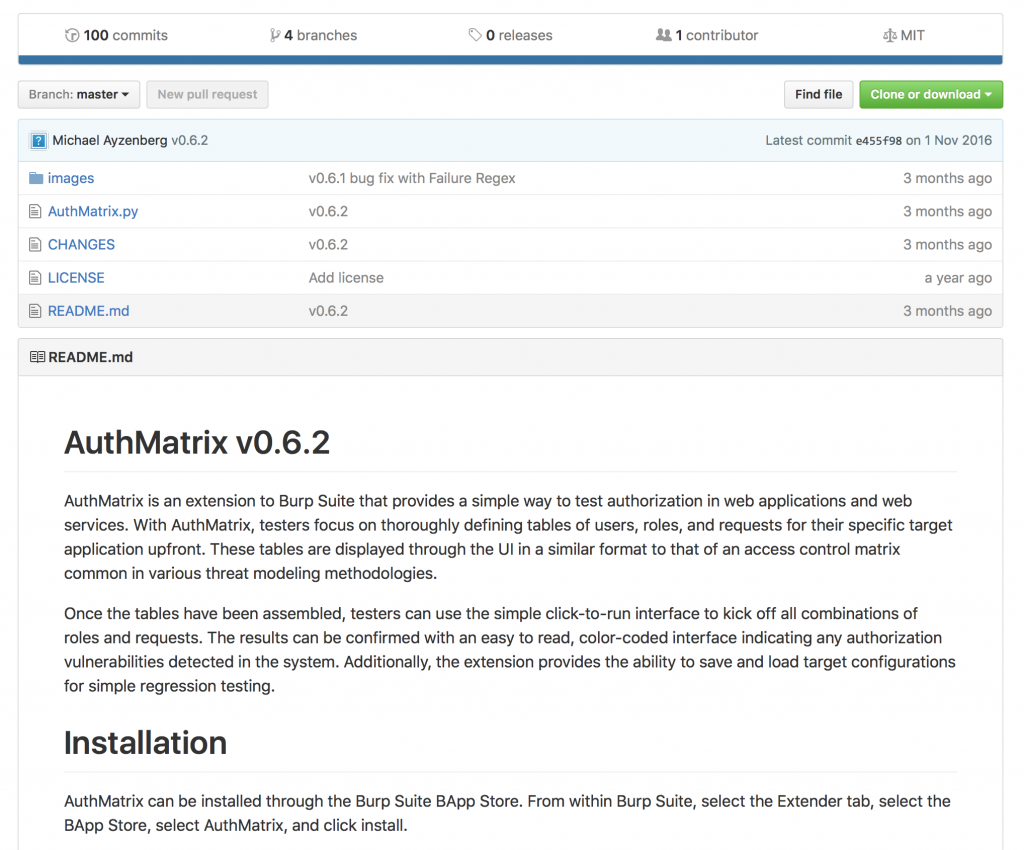Click v0.6.2 commit message in AuthMatrix.py row

click(x=328, y=212)
